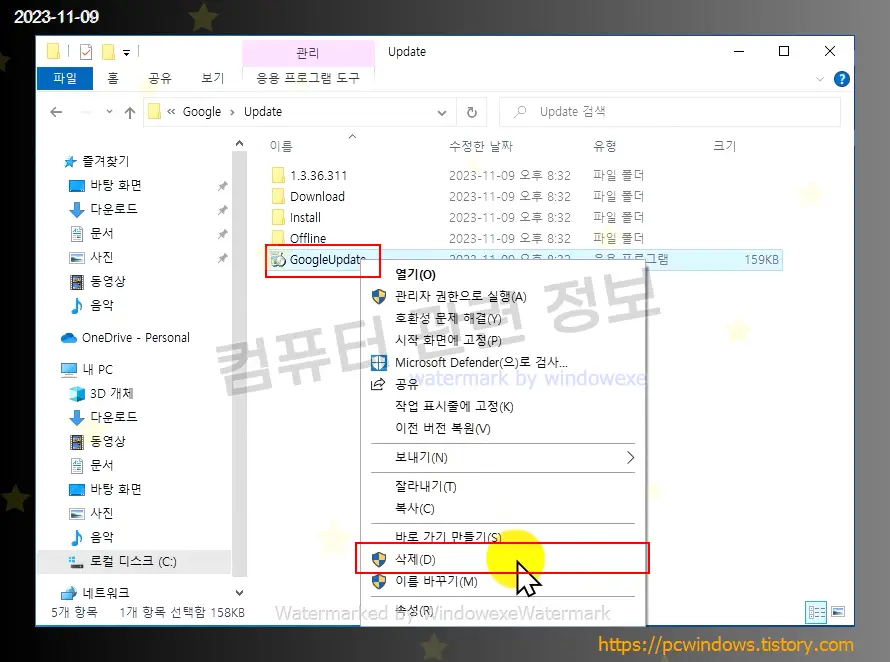Click the Update 검색 search box
Screen dimensions: 890x662
pyautogui.click(x=670, y=112)
